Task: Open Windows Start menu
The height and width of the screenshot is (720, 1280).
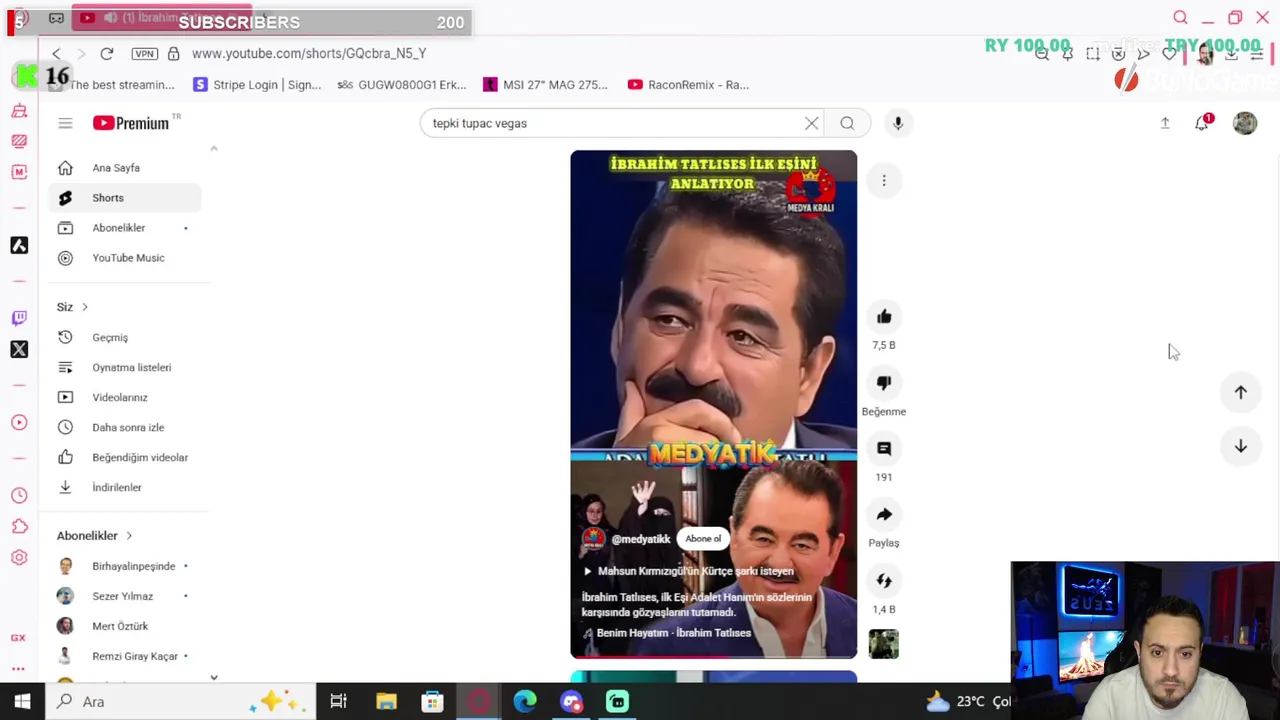Action: (x=22, y=702)
